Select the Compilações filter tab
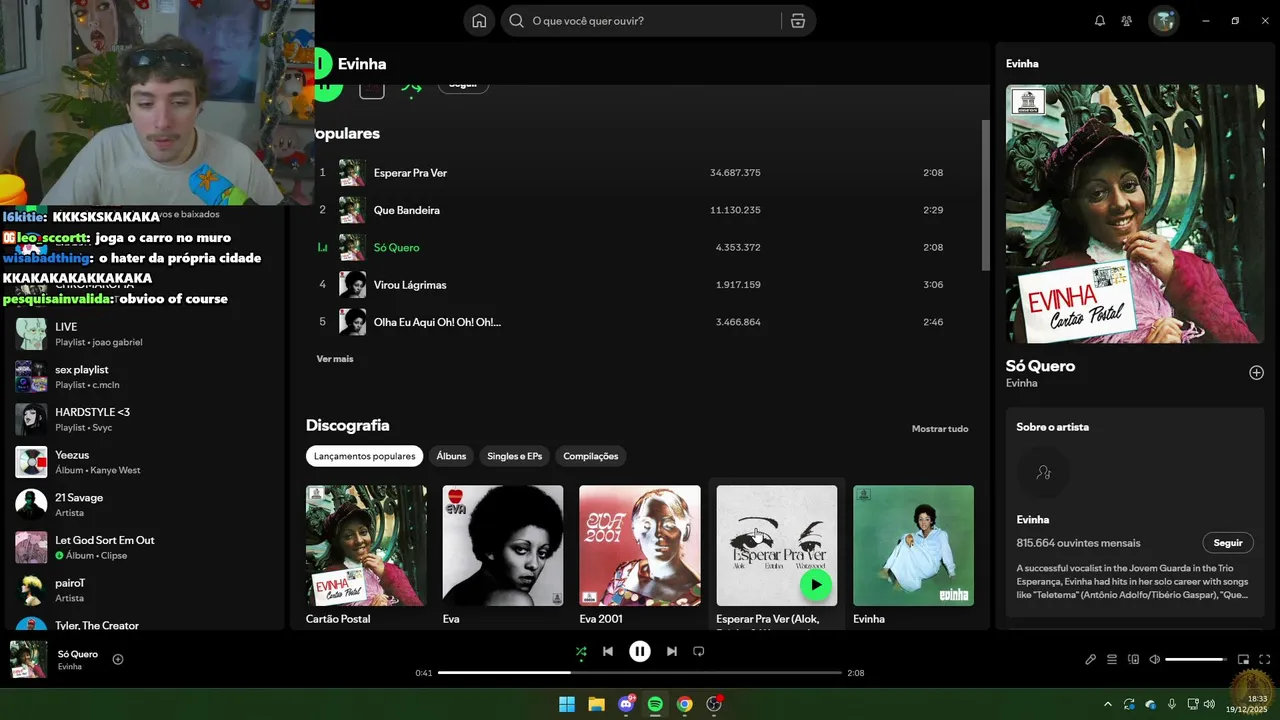Viewport: 1280px width, 720px height. pos(591,456)
